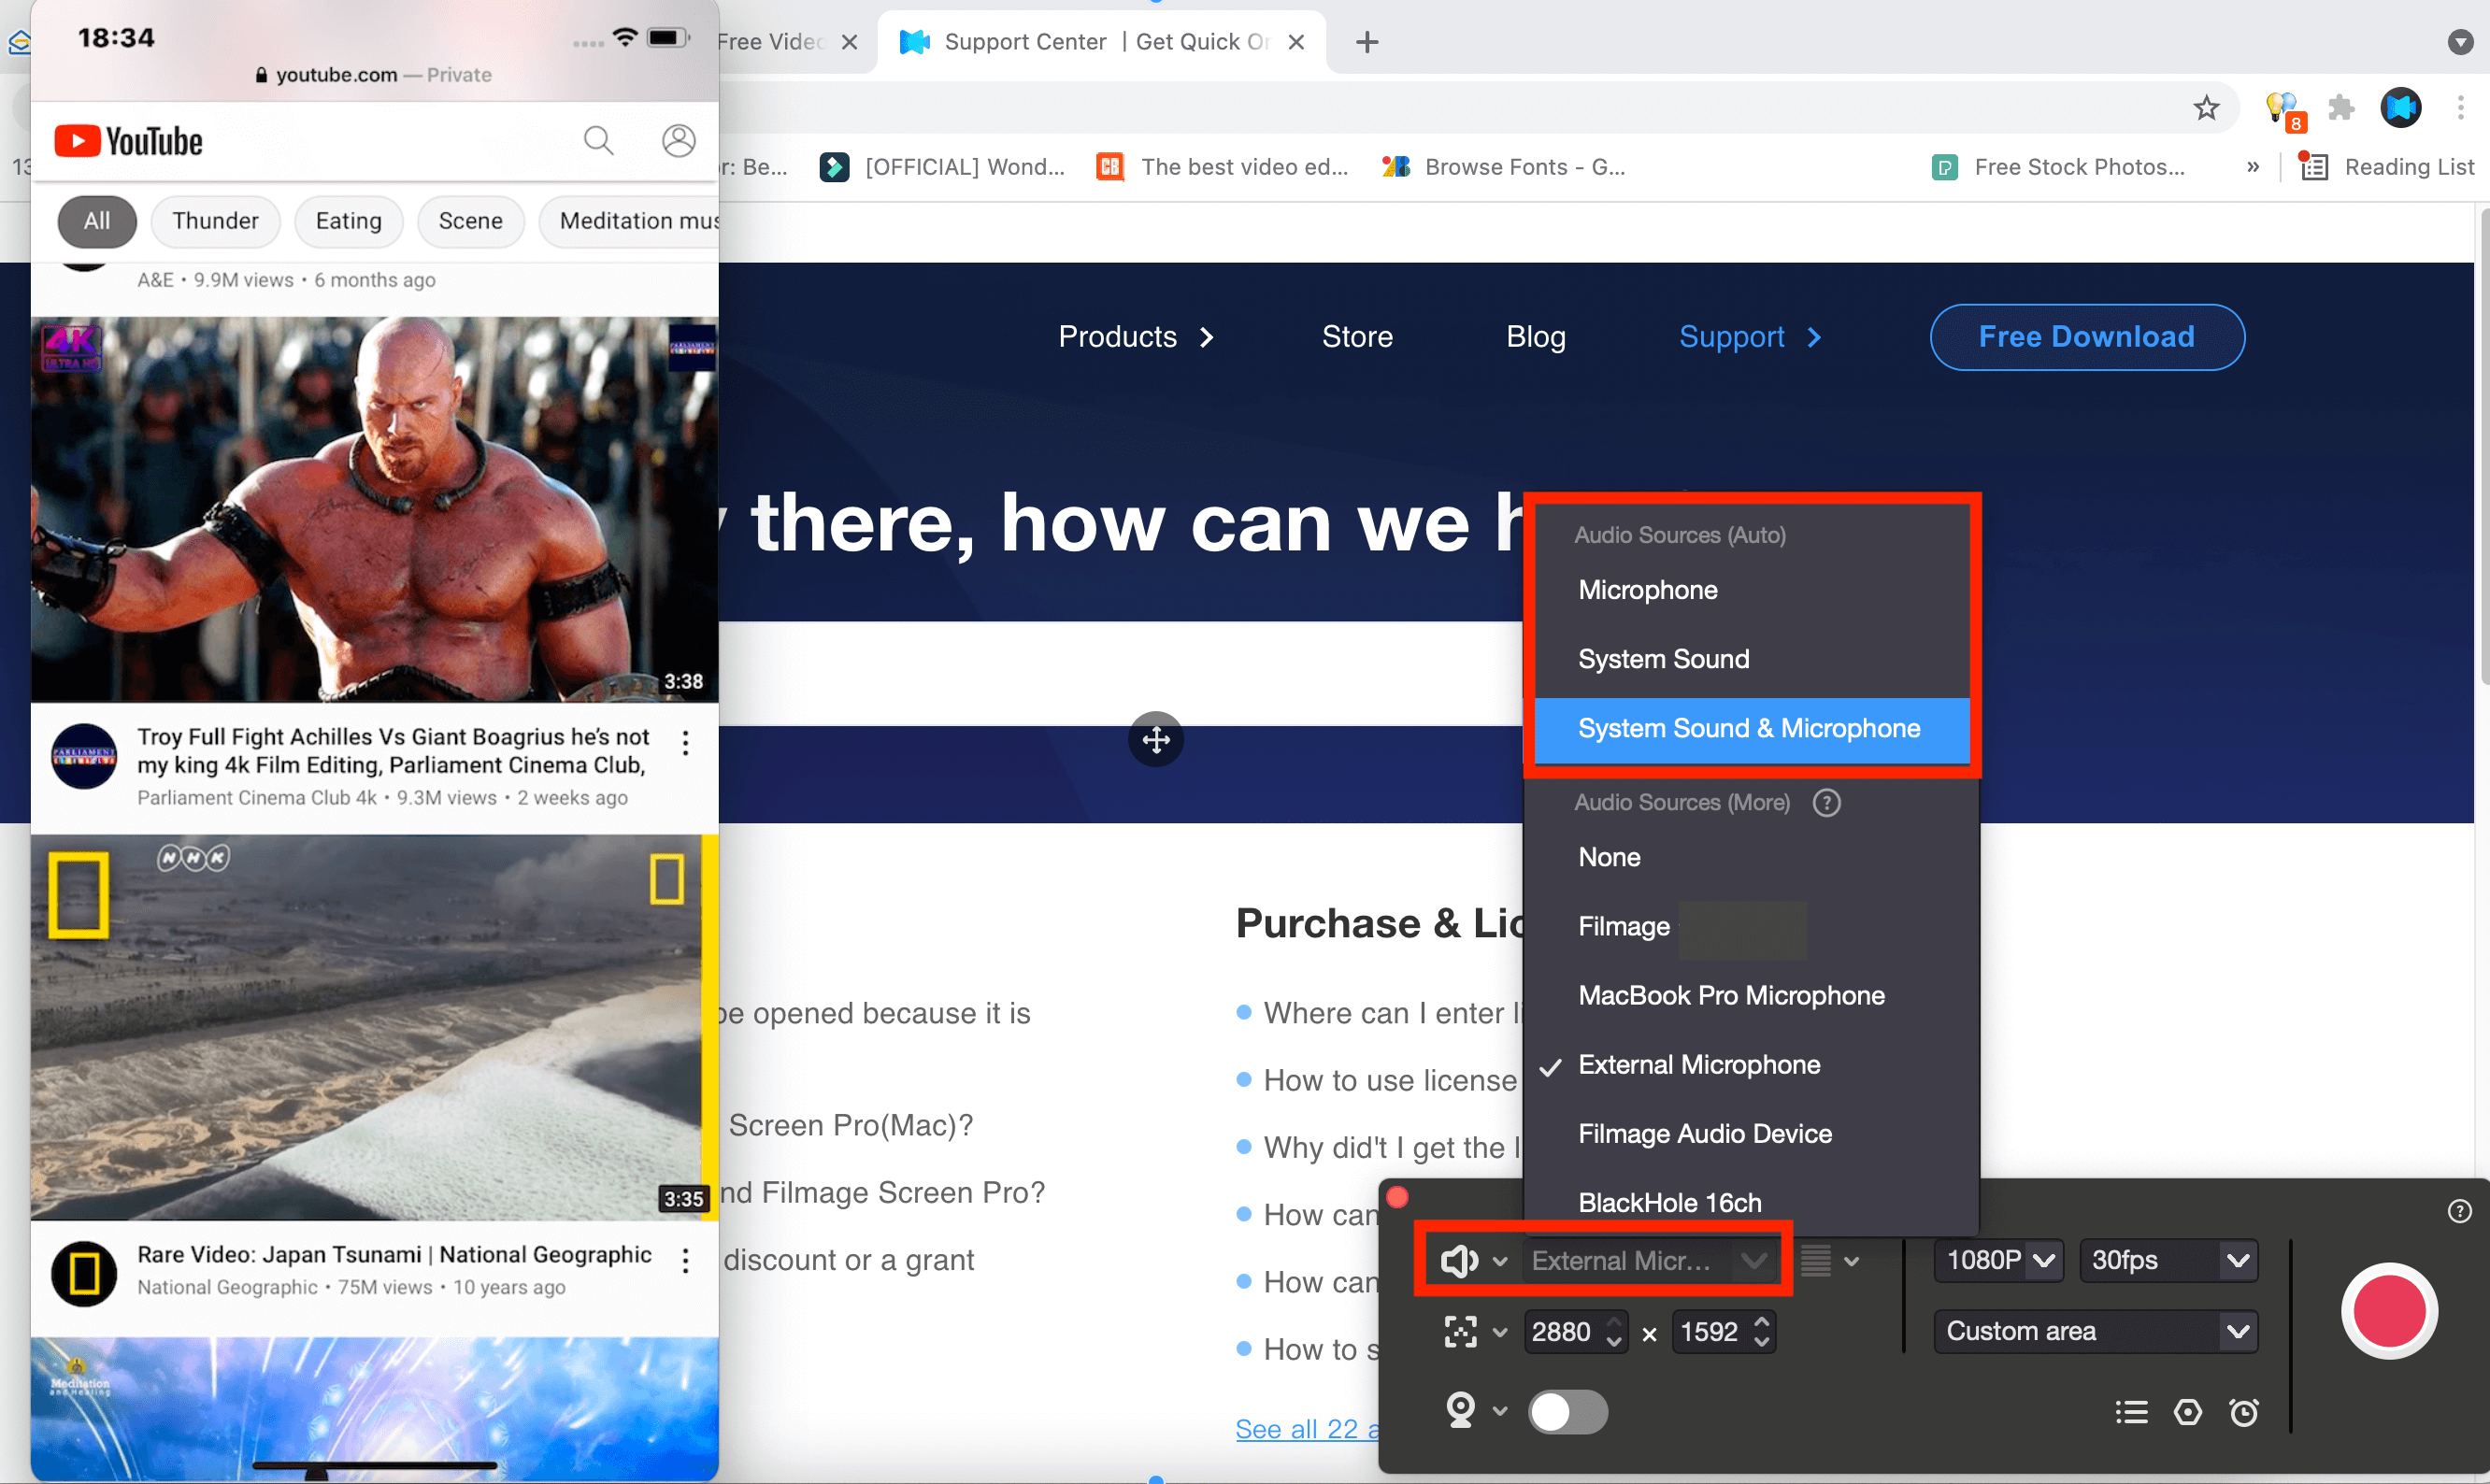The image size is (2490, 1484).
Task: Click the lightbulb extension with badge 8
Action: pos(2284,109)
